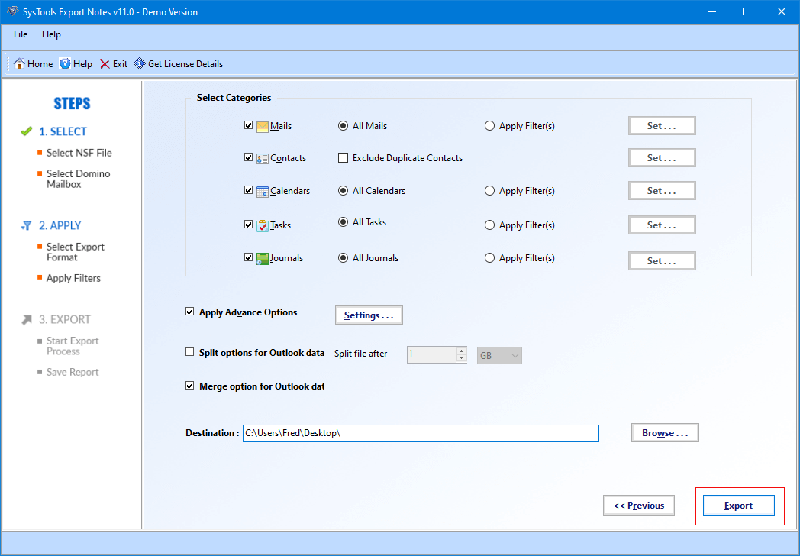This screenshot has height=556, width=800.
Task: Enable Split options for Outlook data
Action: (x=189, y=351)
